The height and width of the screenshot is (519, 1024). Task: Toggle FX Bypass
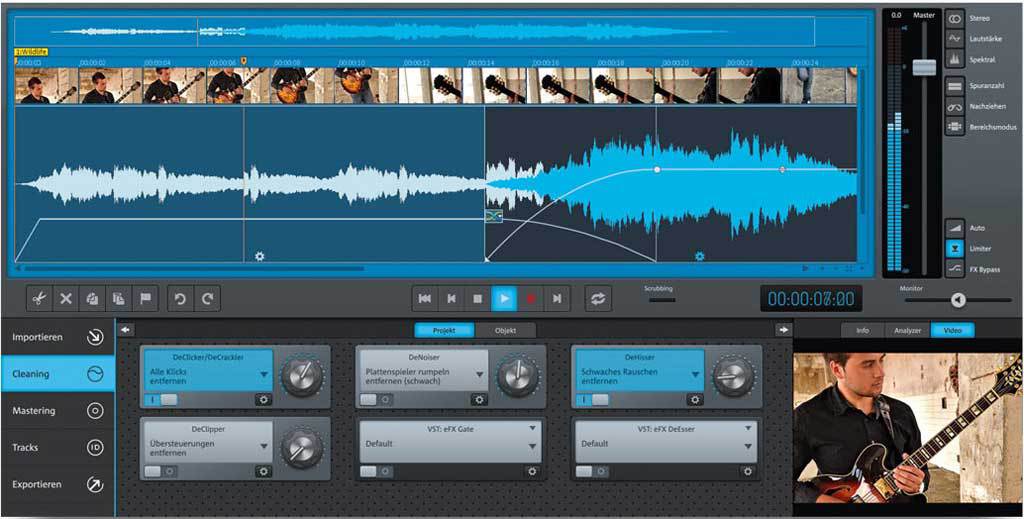point(955,269)
